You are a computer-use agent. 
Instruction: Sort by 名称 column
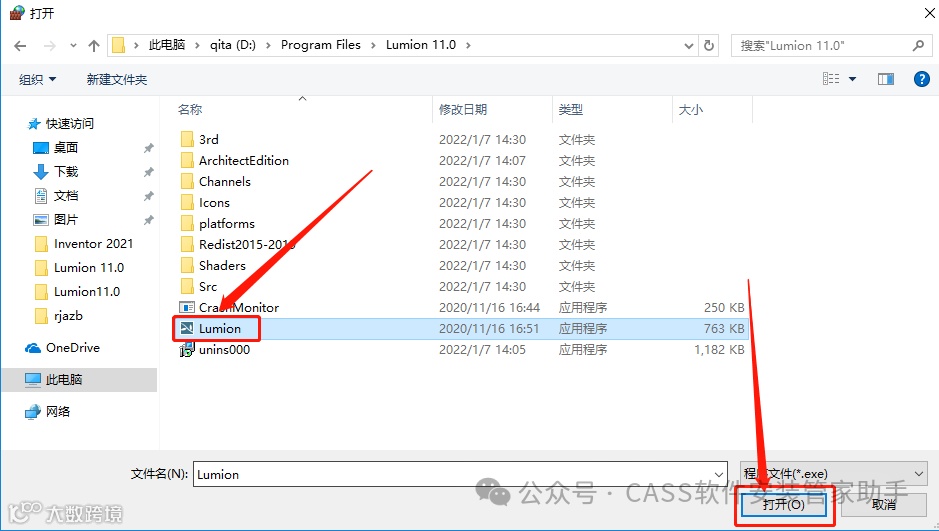[x=190, y=110]
